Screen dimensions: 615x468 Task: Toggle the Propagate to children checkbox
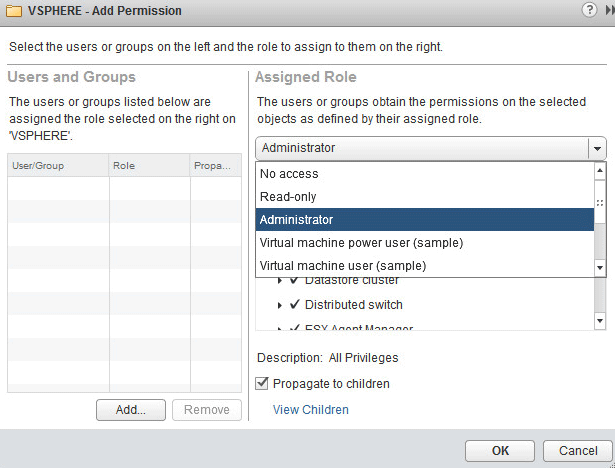(x=262, y=383)
